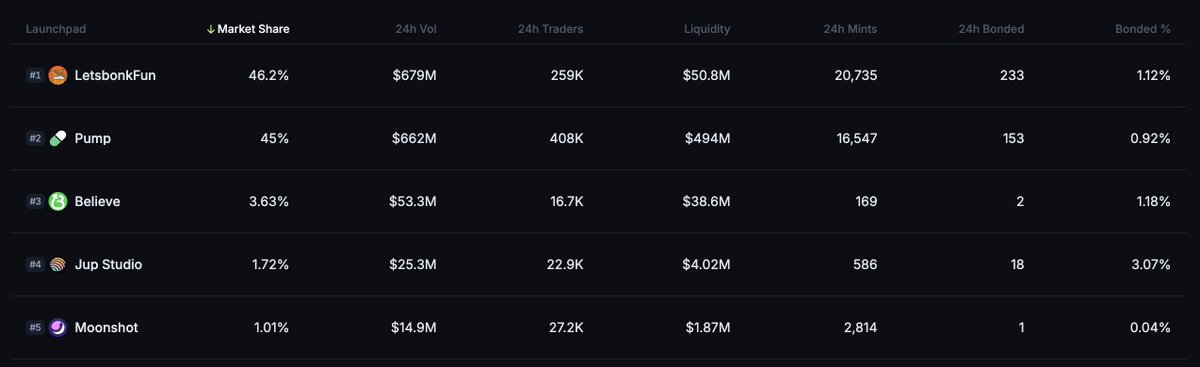Image resolution: width=1200 pixels, height=367 pixels.
Task: Select Pump's $662M volume cell
Action: [415, 138]
